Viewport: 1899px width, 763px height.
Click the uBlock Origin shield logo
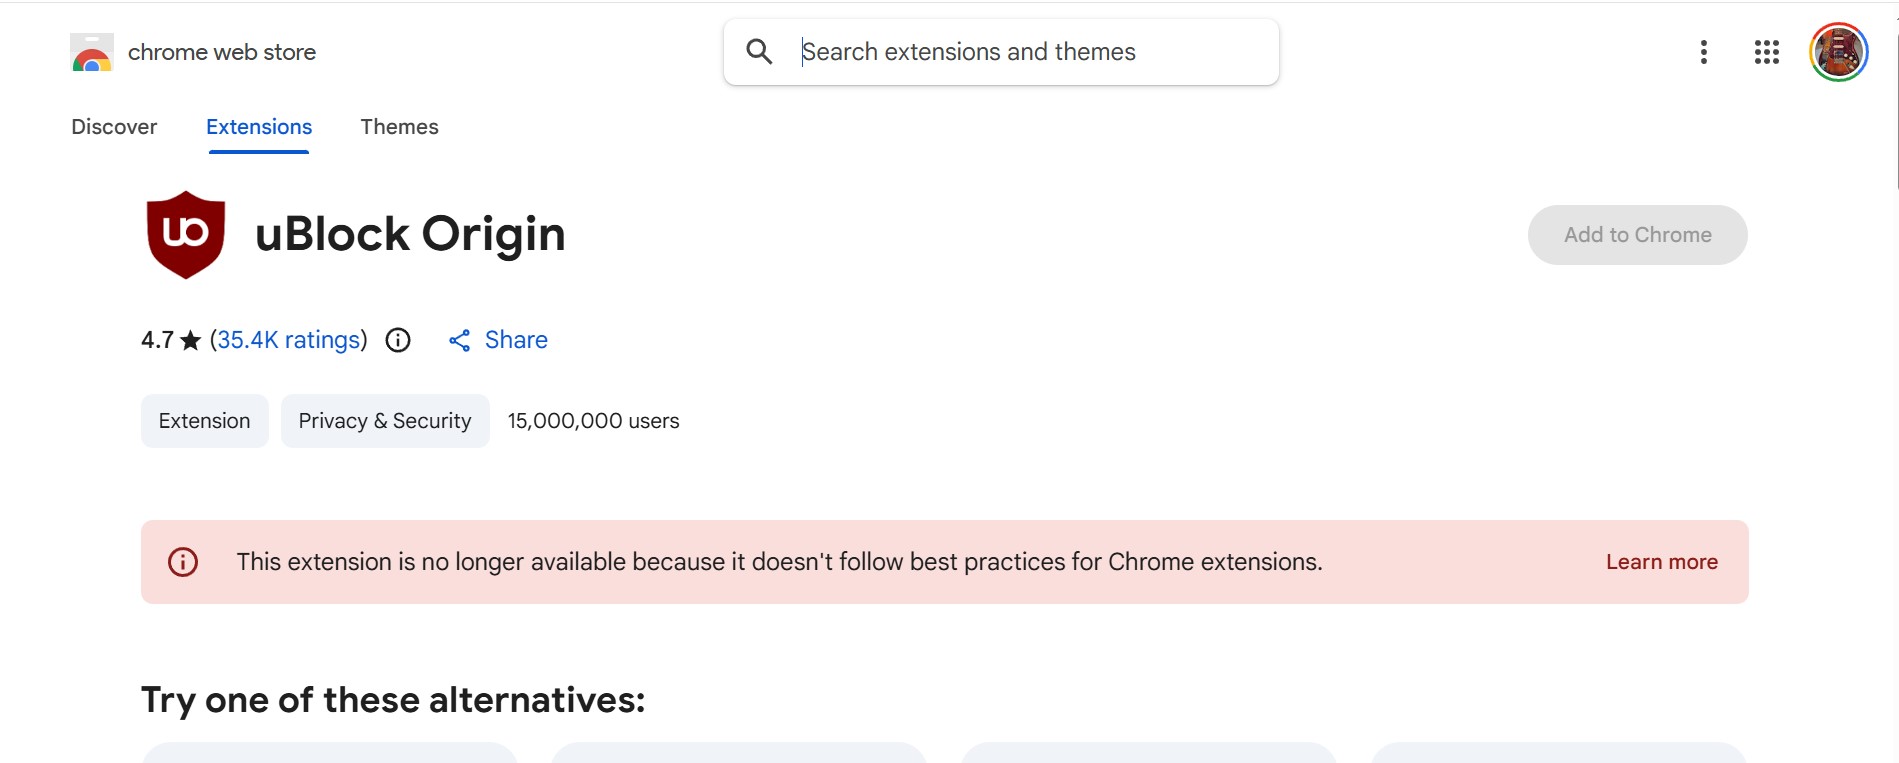coord(186,234)
